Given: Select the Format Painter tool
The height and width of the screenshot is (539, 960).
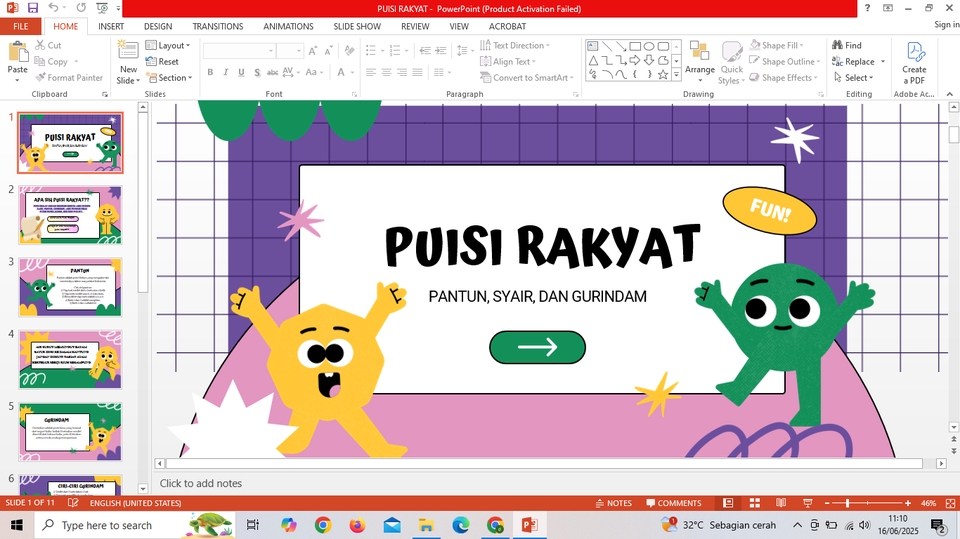Looking at the screenshot, I should (69, 78).
